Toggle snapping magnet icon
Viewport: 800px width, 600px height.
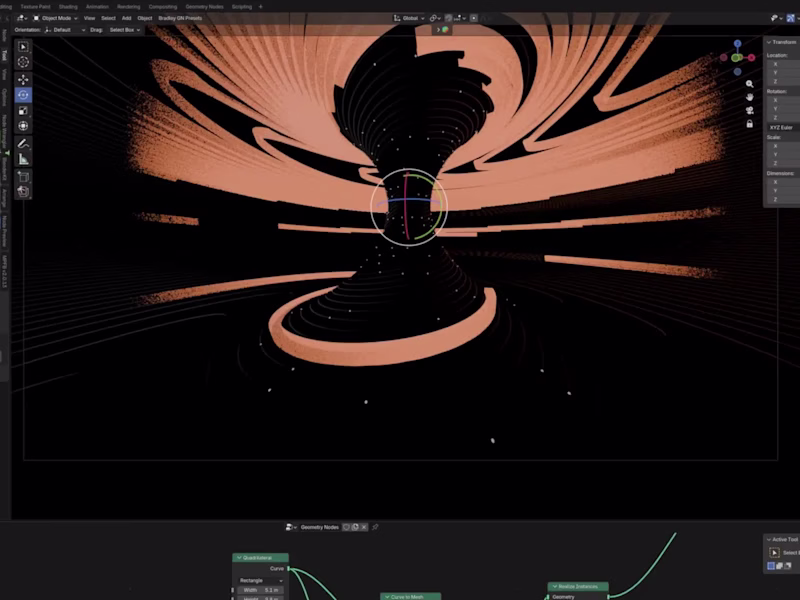tap(448, 18)
